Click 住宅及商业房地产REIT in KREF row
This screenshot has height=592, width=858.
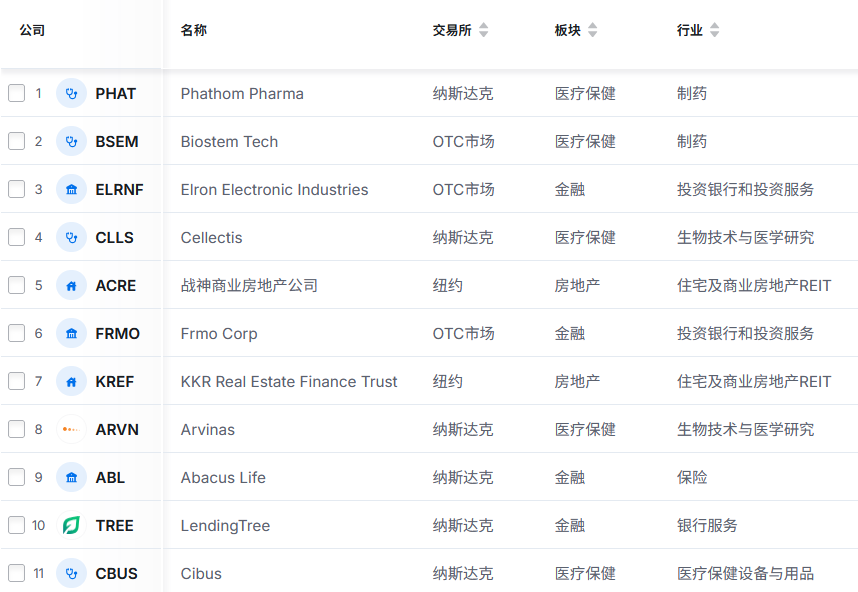click(x=754, y=382)
